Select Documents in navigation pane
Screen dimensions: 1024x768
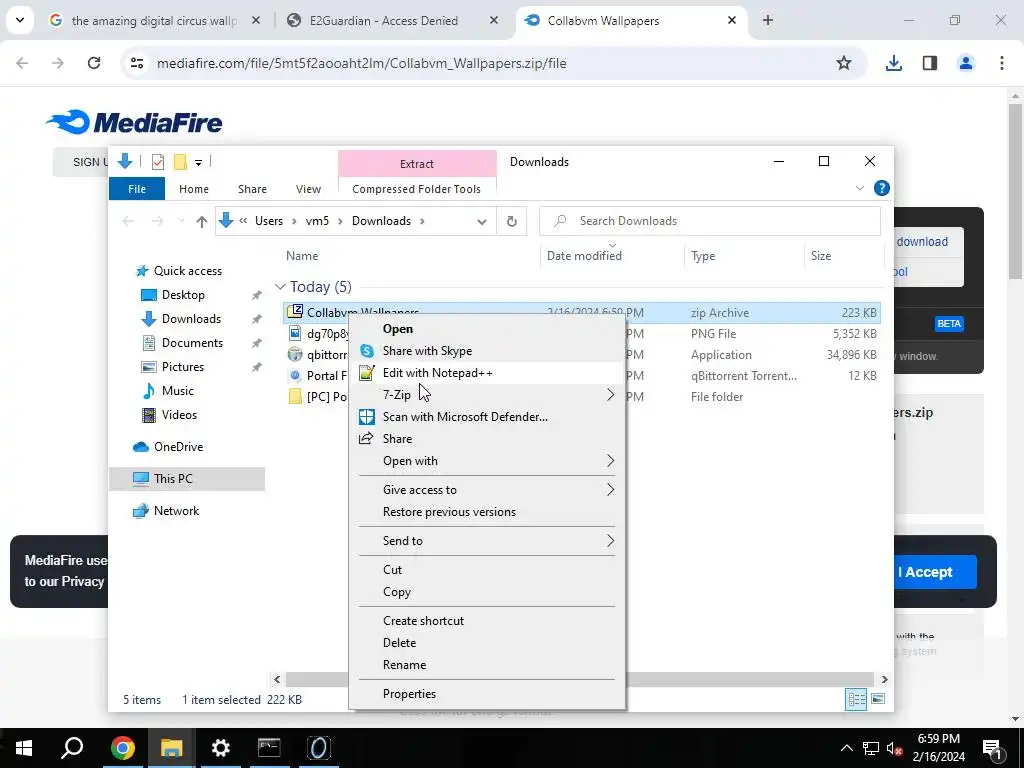coord(192,343)
